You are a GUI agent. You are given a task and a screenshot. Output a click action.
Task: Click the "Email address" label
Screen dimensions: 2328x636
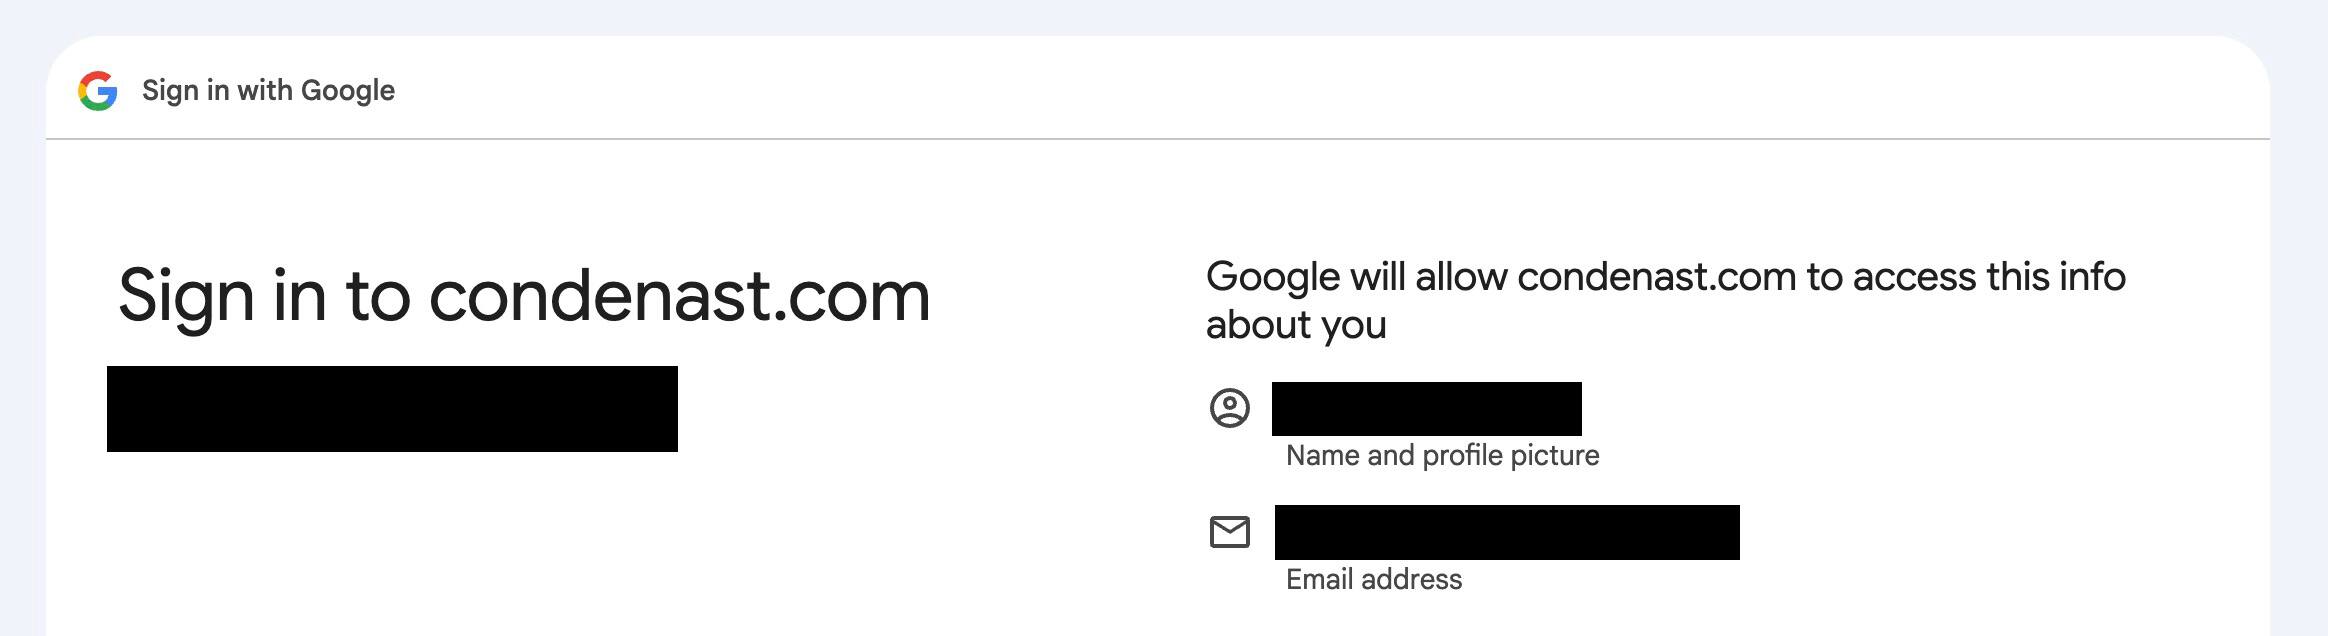1373,580
